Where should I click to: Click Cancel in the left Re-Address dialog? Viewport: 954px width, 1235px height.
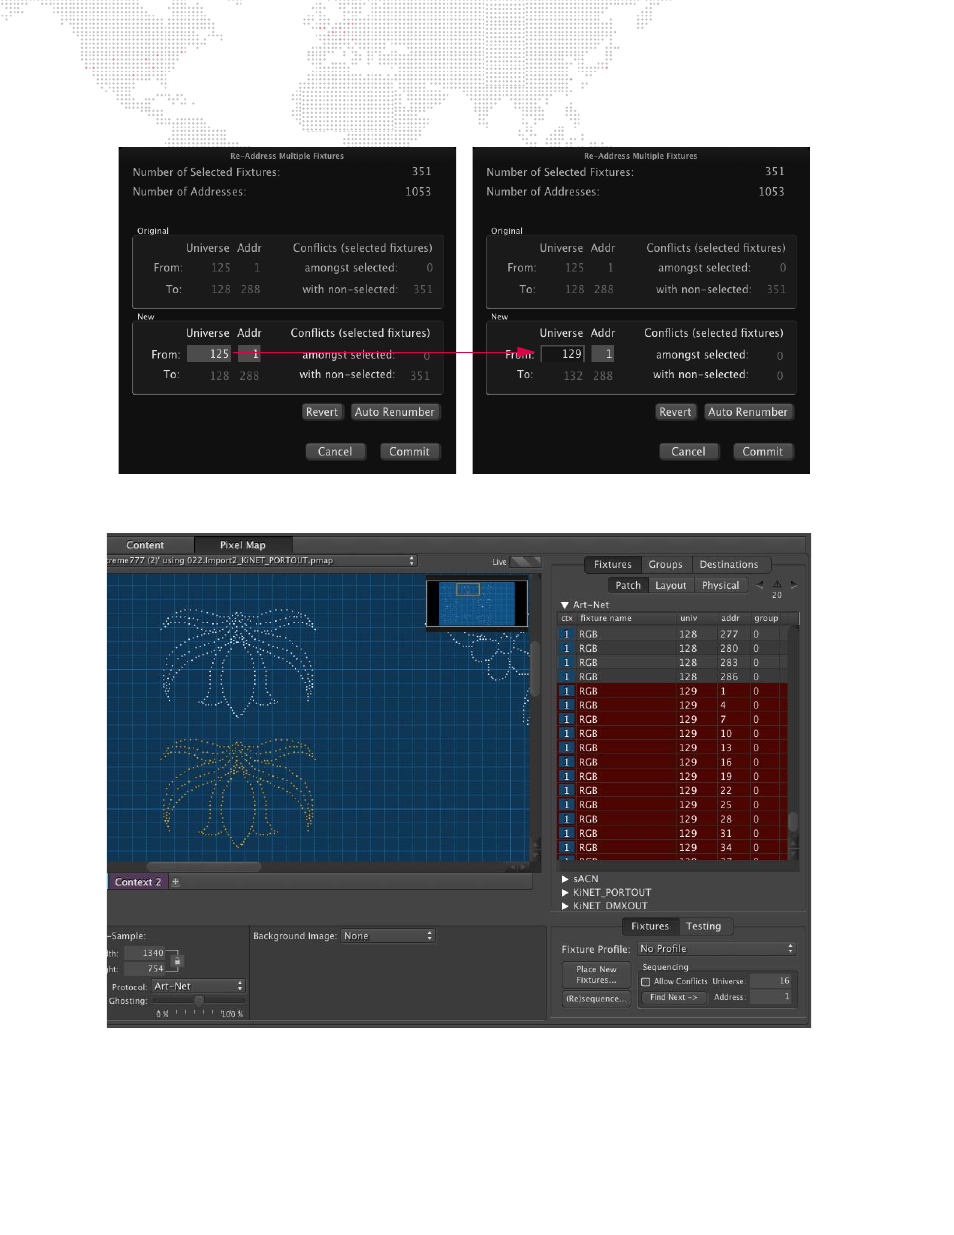click(x=335, y=452)
